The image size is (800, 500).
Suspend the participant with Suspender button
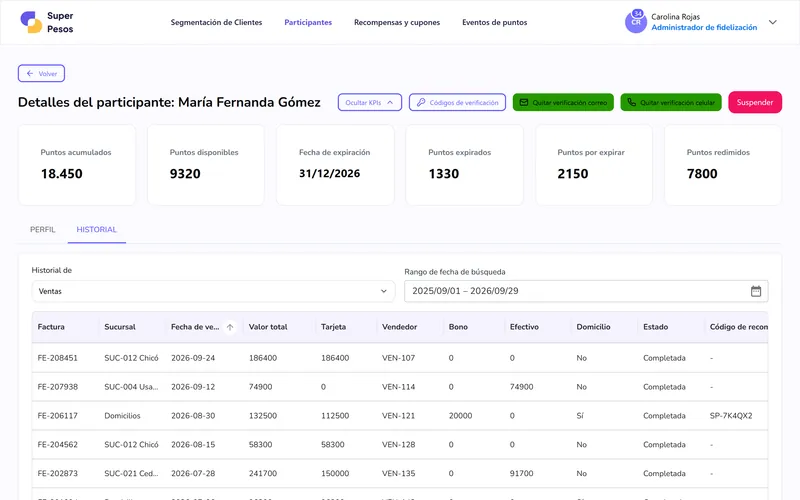[x=755, y=102]
